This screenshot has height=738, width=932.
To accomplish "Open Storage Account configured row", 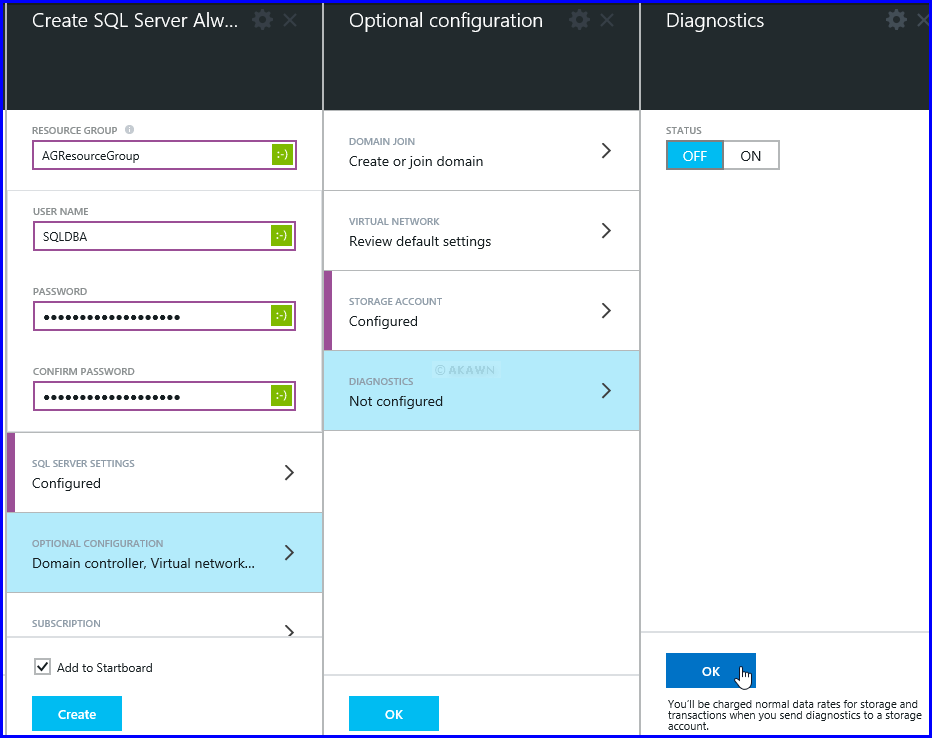I will pos(481,311).
